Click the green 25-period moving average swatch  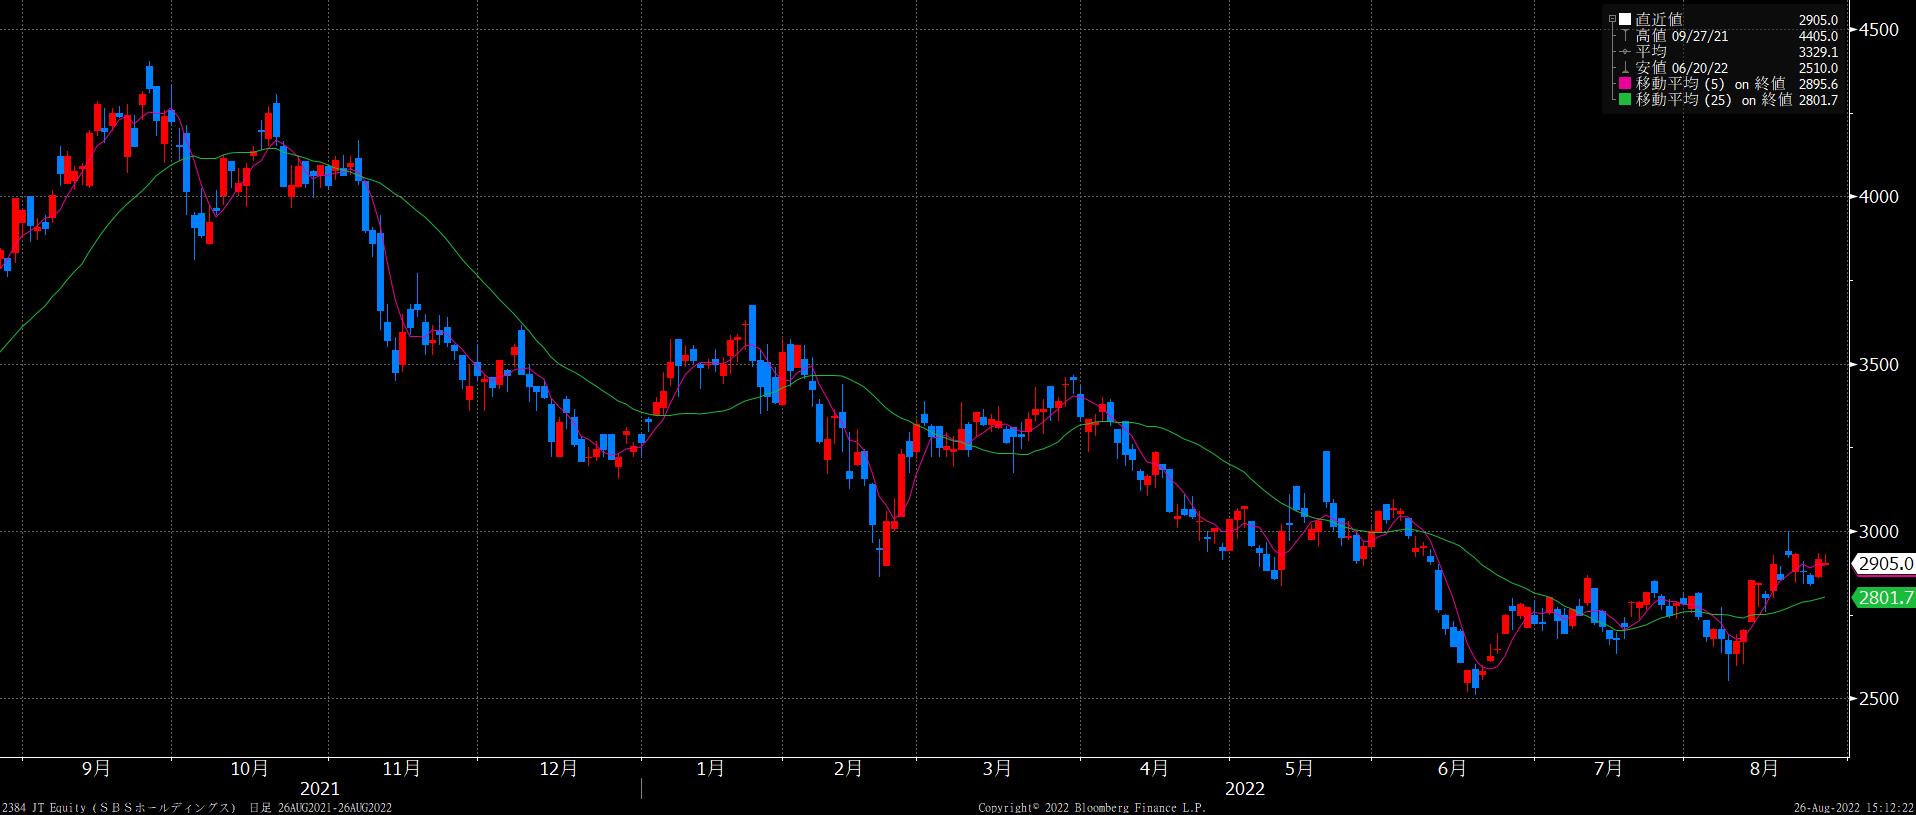pyautogui.click(x=1625, y=100)
